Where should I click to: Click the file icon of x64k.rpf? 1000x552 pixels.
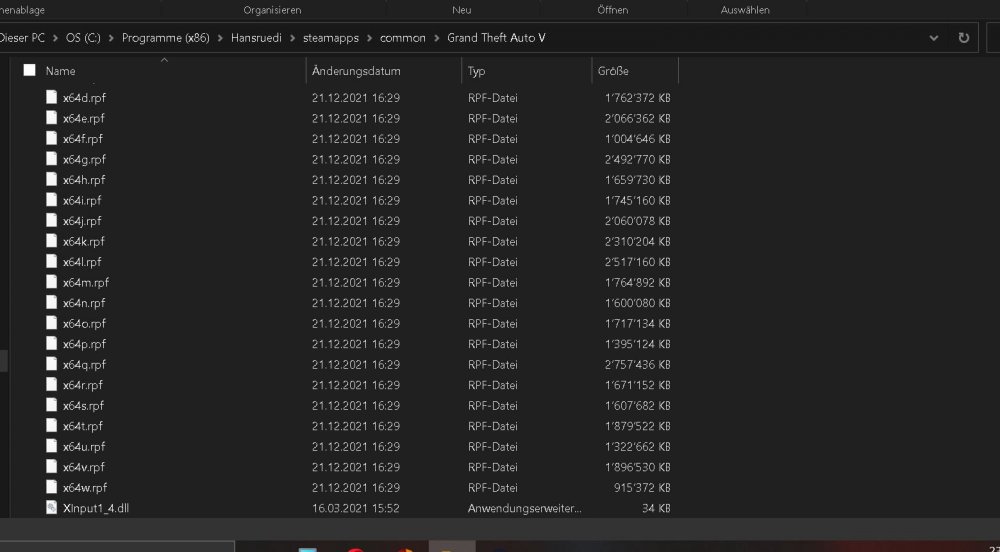(52, 241)
